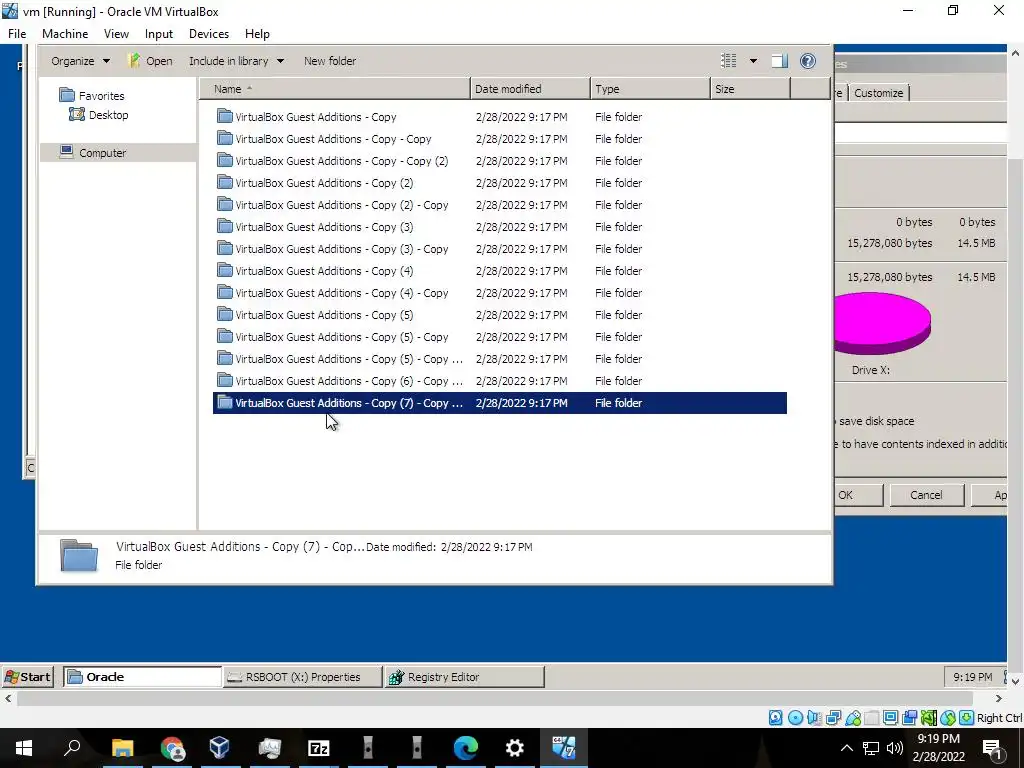Image resolution: width=1024 pixels, height=768 pixels.
Task: Click the hard disk activity indicator icon
Action: 775,718
